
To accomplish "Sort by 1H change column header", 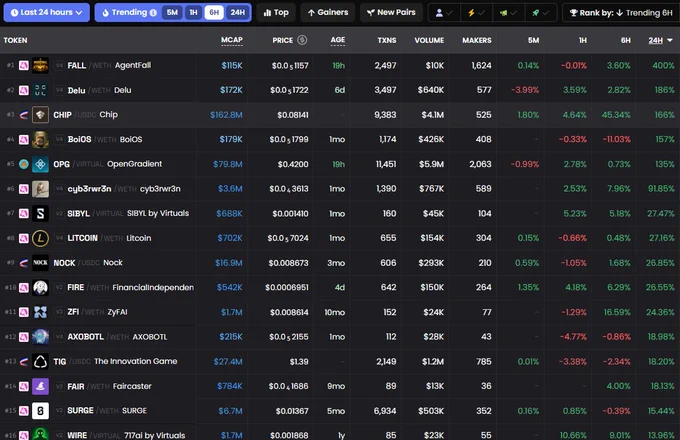I will [582, 40].
